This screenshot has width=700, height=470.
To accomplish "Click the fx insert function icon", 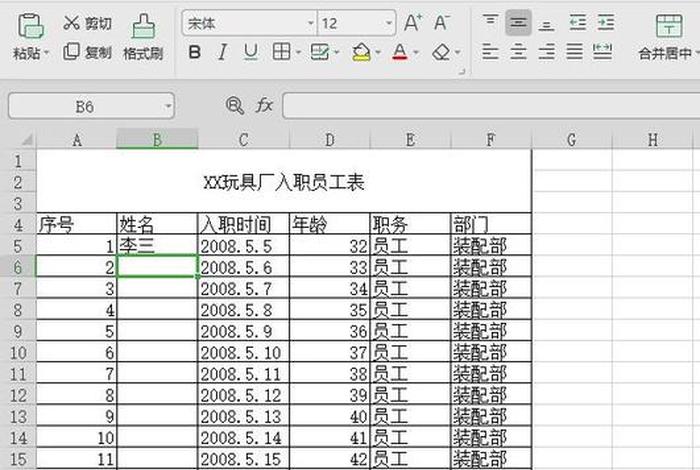I will pos(264,106).
